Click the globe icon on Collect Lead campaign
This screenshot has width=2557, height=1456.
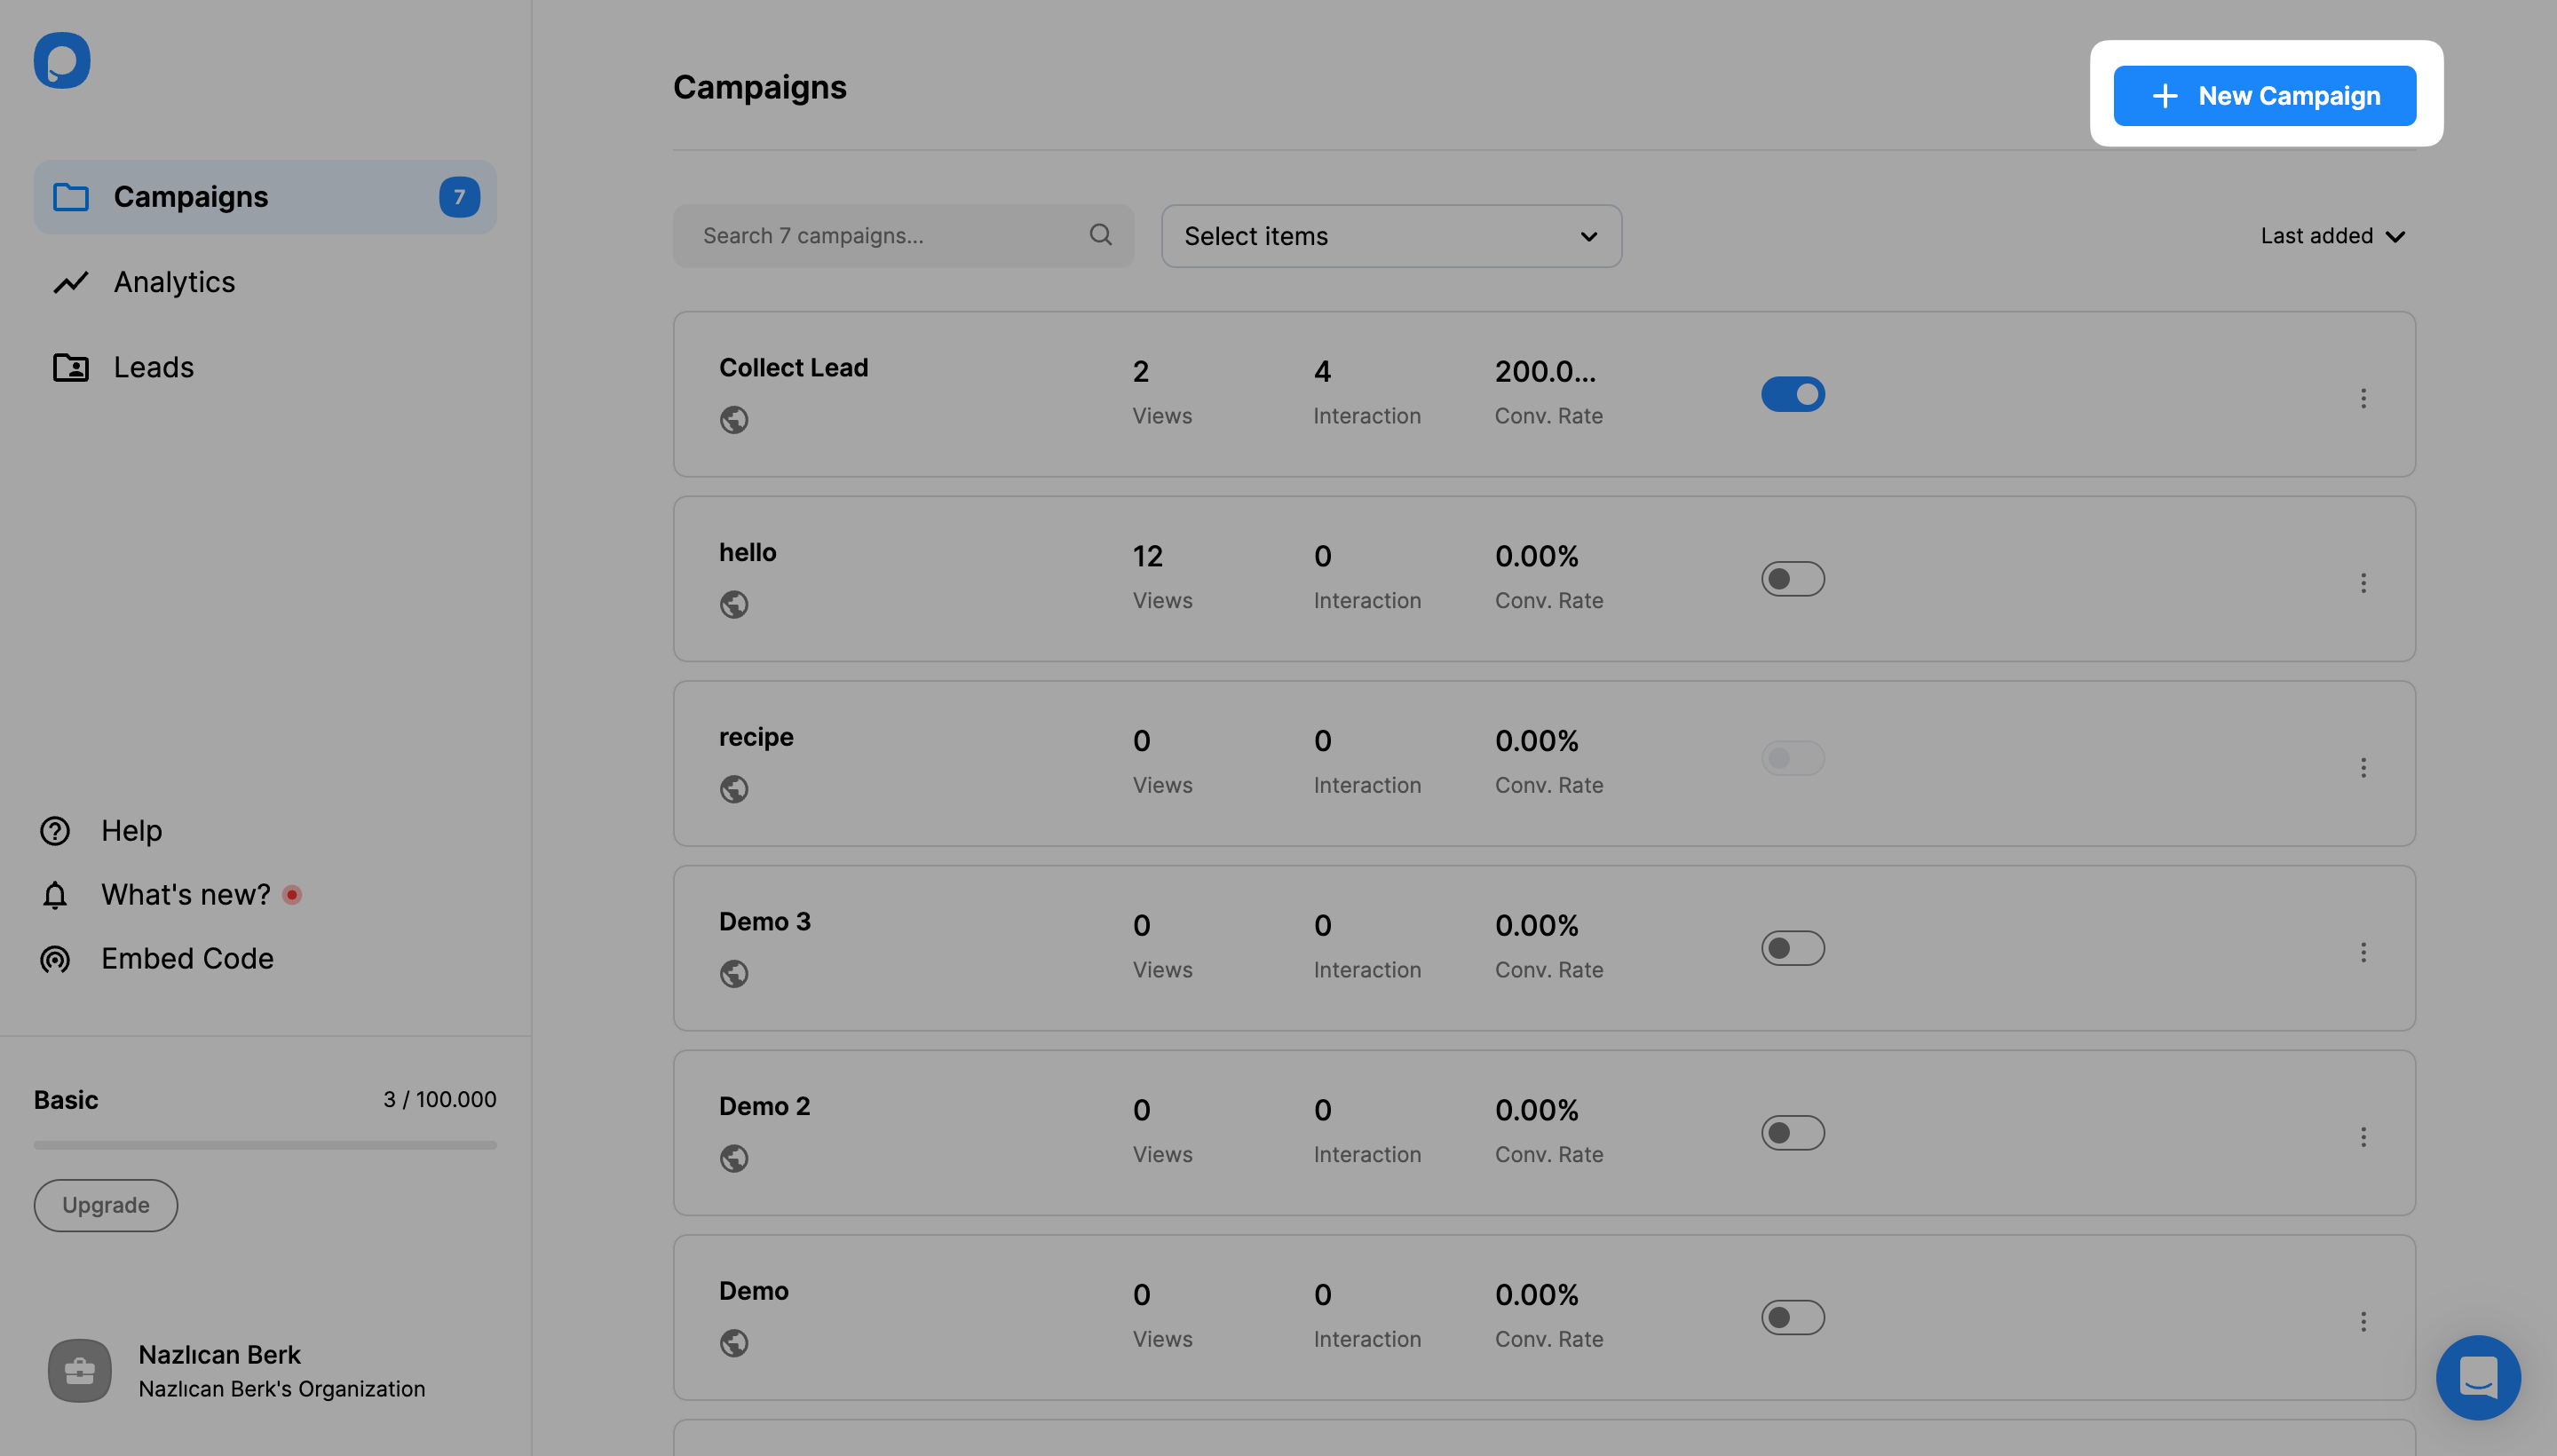(x=734, y=418)
